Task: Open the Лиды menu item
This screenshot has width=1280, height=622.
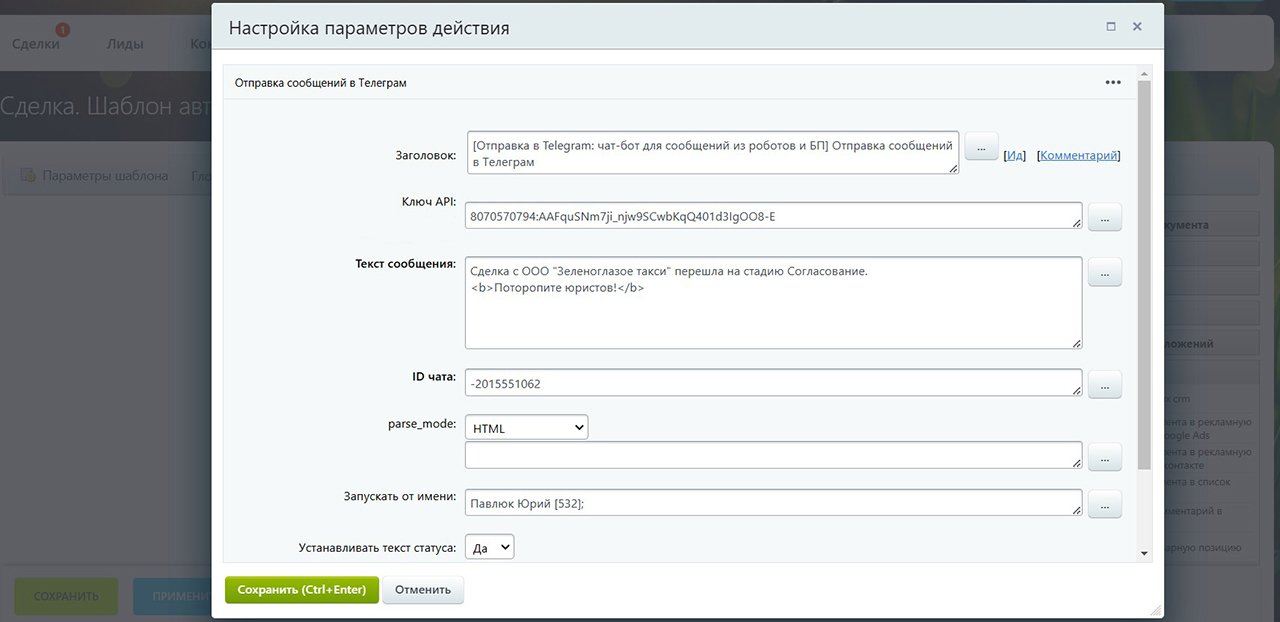Action: coord(125,44)
